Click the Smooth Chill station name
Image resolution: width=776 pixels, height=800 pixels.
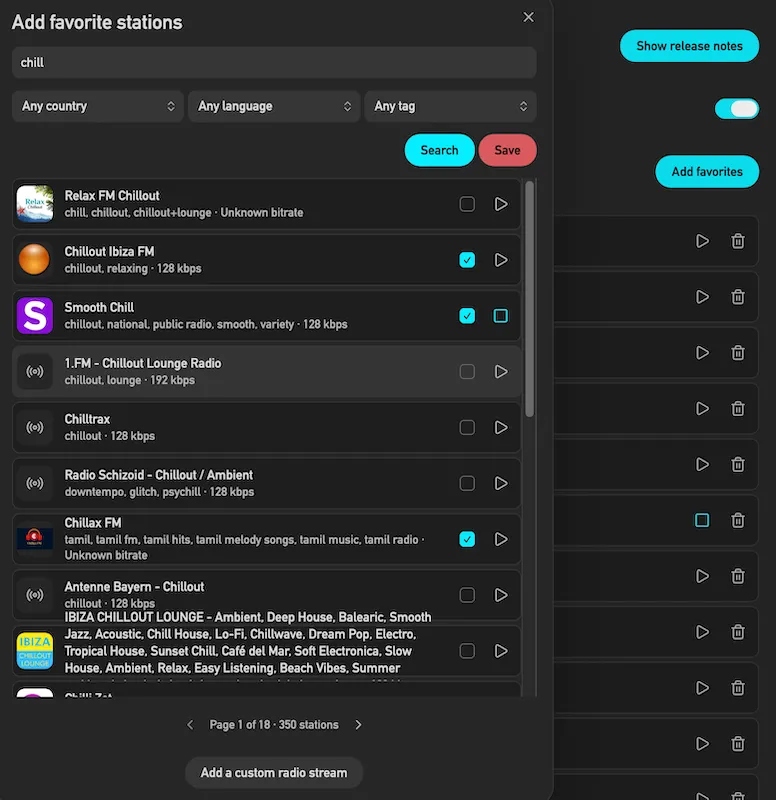(99, 308)
